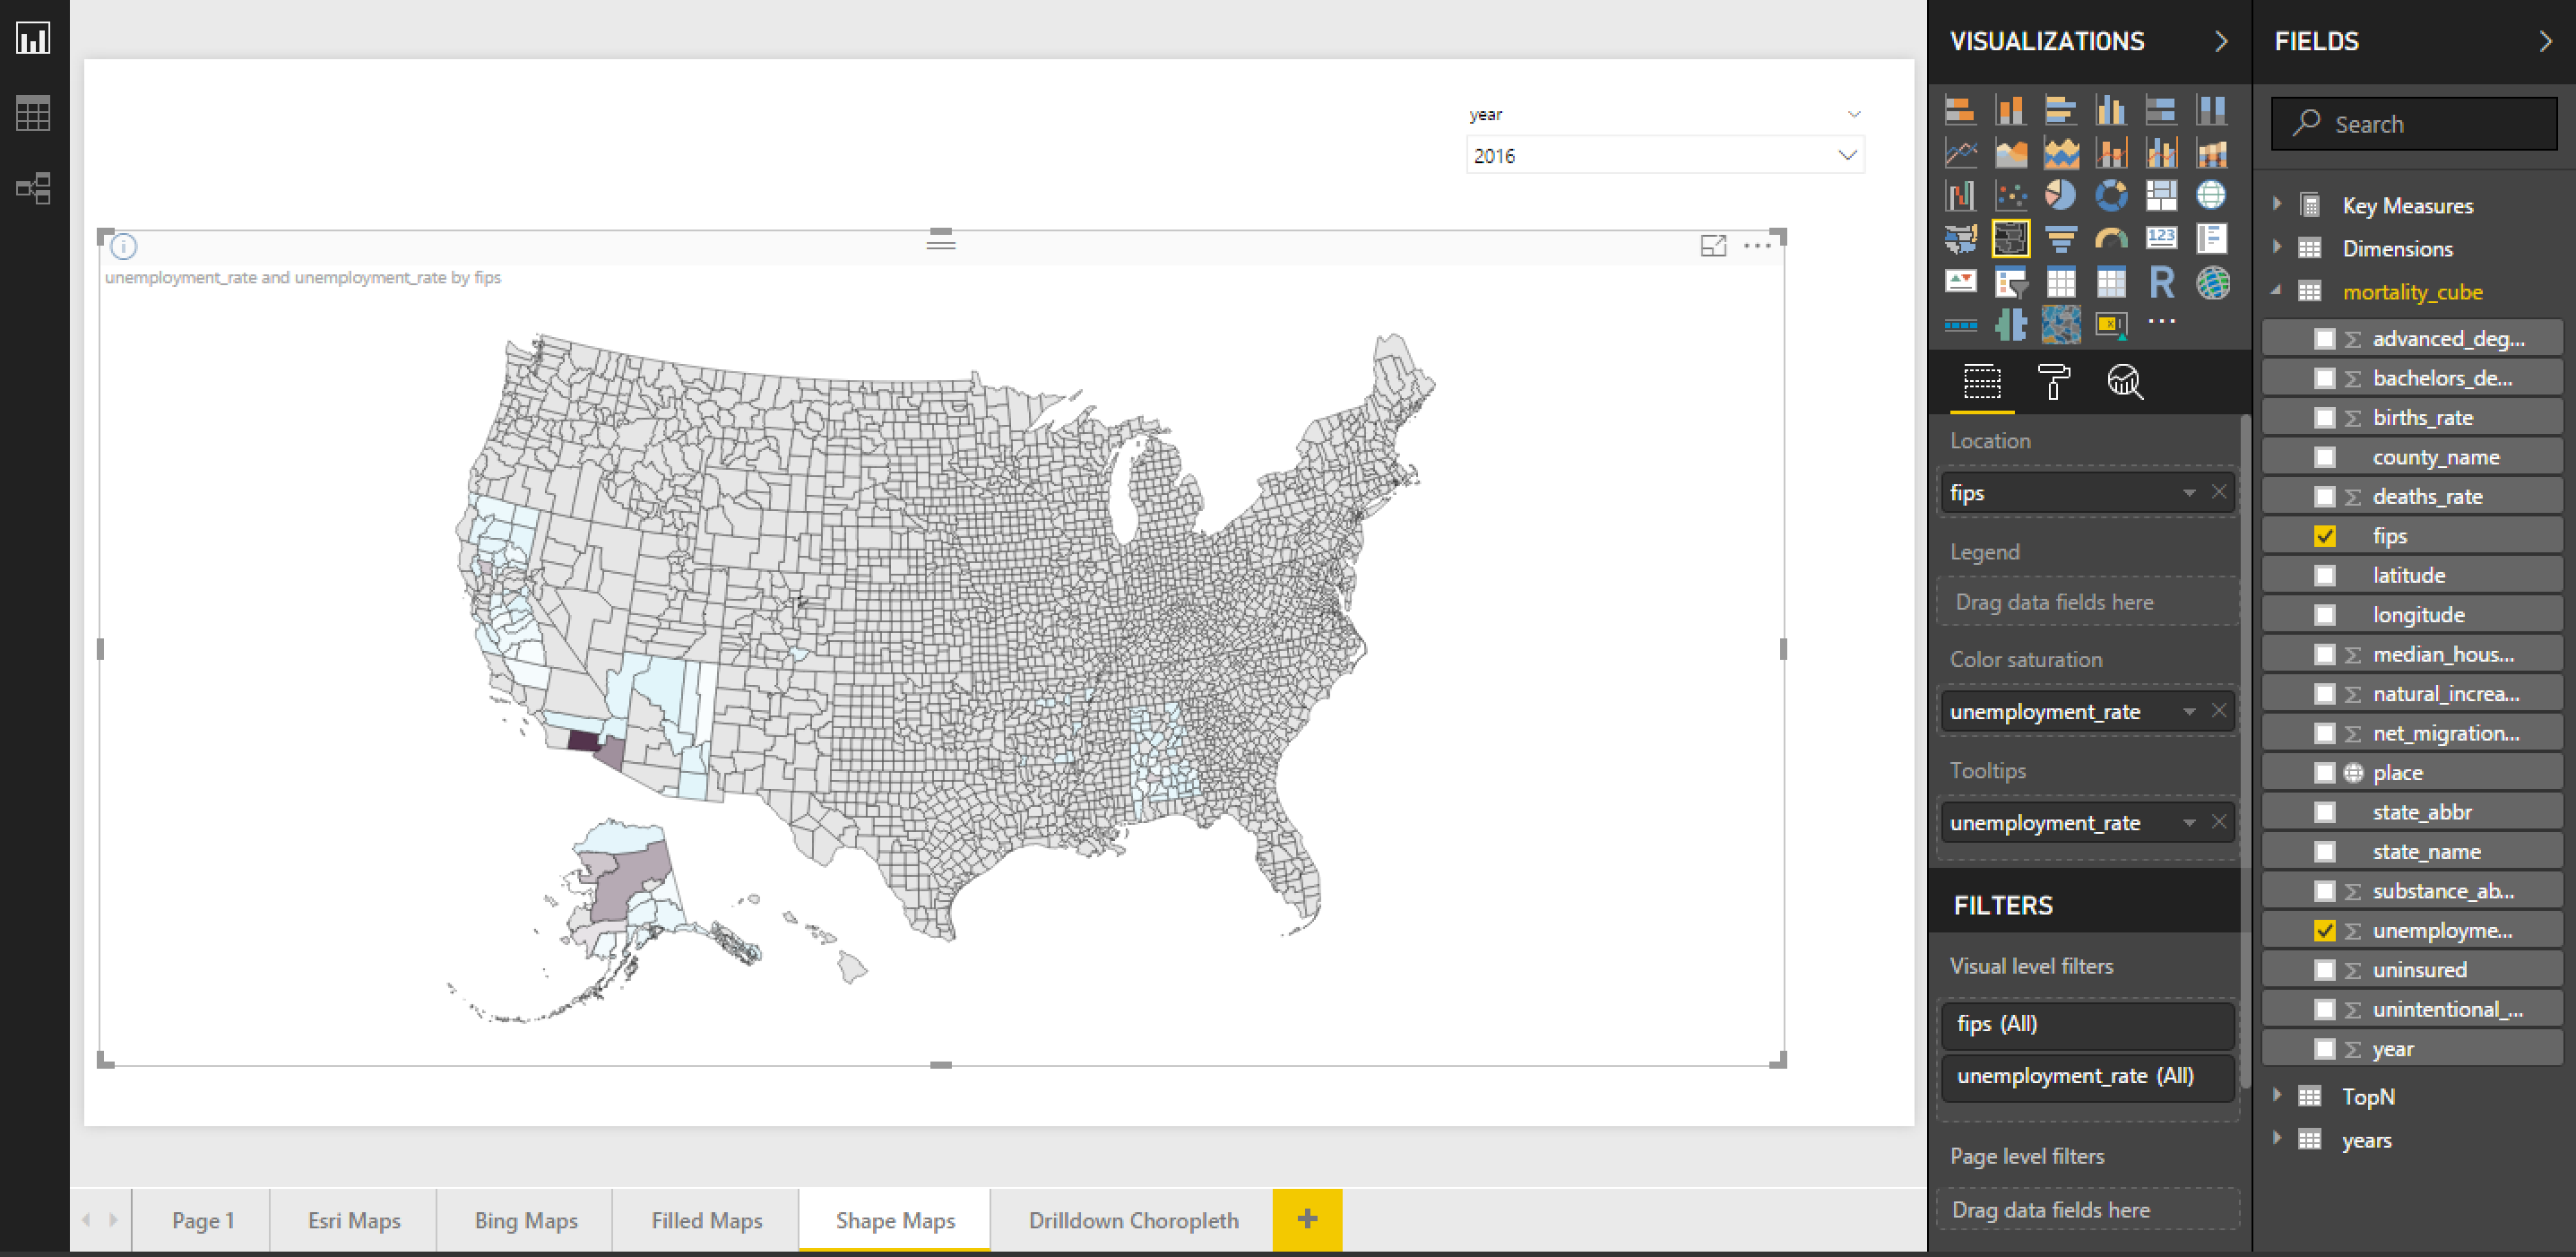Check the deaths_rate field checkbox
This screenshot has width=2576, height=1257.
[2324, 495]
